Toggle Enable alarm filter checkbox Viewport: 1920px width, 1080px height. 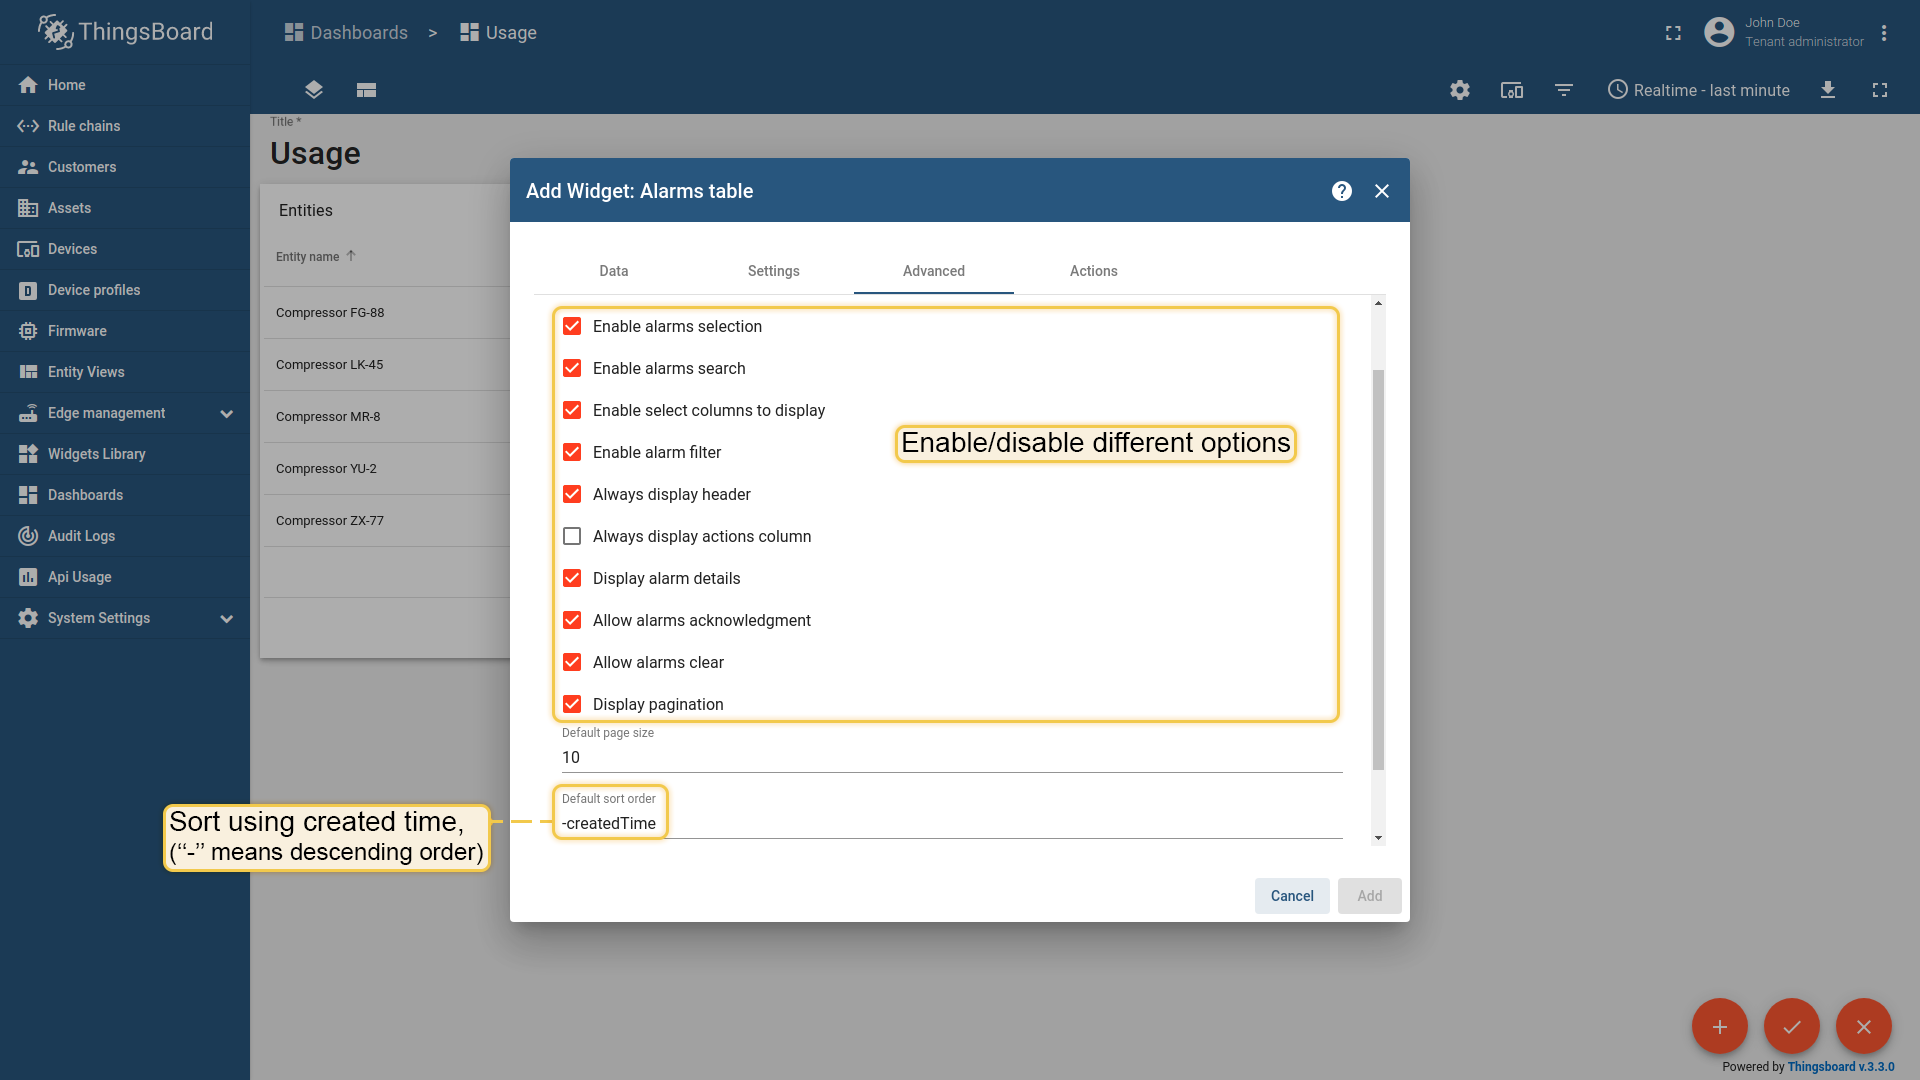(x=572, y=452)
